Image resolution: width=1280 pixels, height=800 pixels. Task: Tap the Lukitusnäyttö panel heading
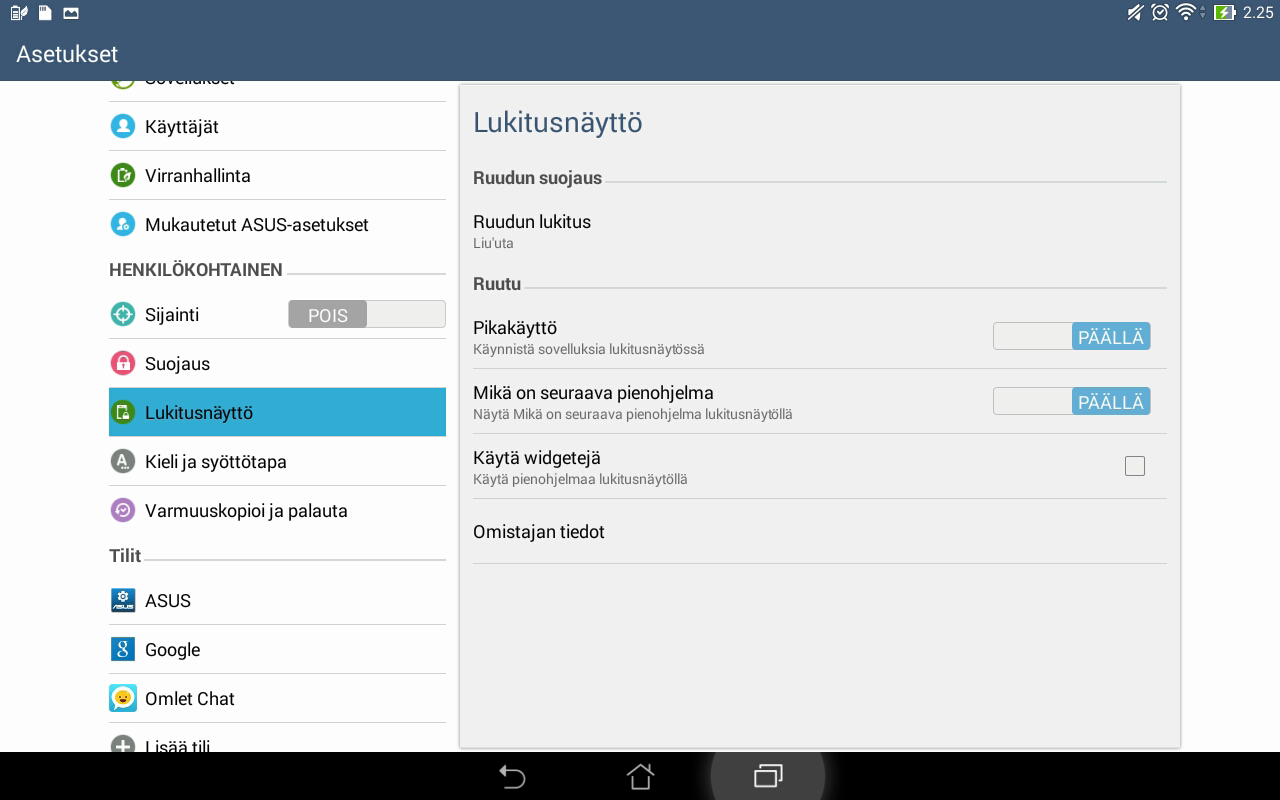pyautogui.click(x=558, y=122)
